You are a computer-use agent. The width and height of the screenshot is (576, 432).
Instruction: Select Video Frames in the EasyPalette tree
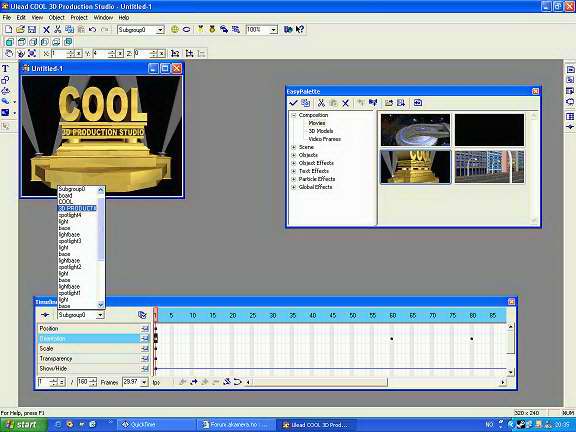click(324, 139)
